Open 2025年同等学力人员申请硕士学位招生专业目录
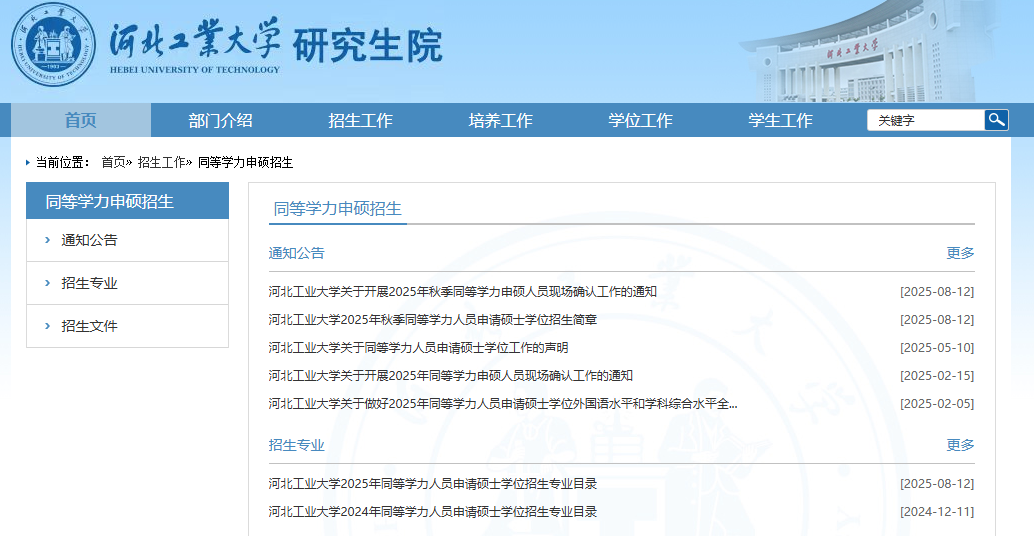Image resolution: width=1034 pixels, height=536 pixels. point(433,484)
